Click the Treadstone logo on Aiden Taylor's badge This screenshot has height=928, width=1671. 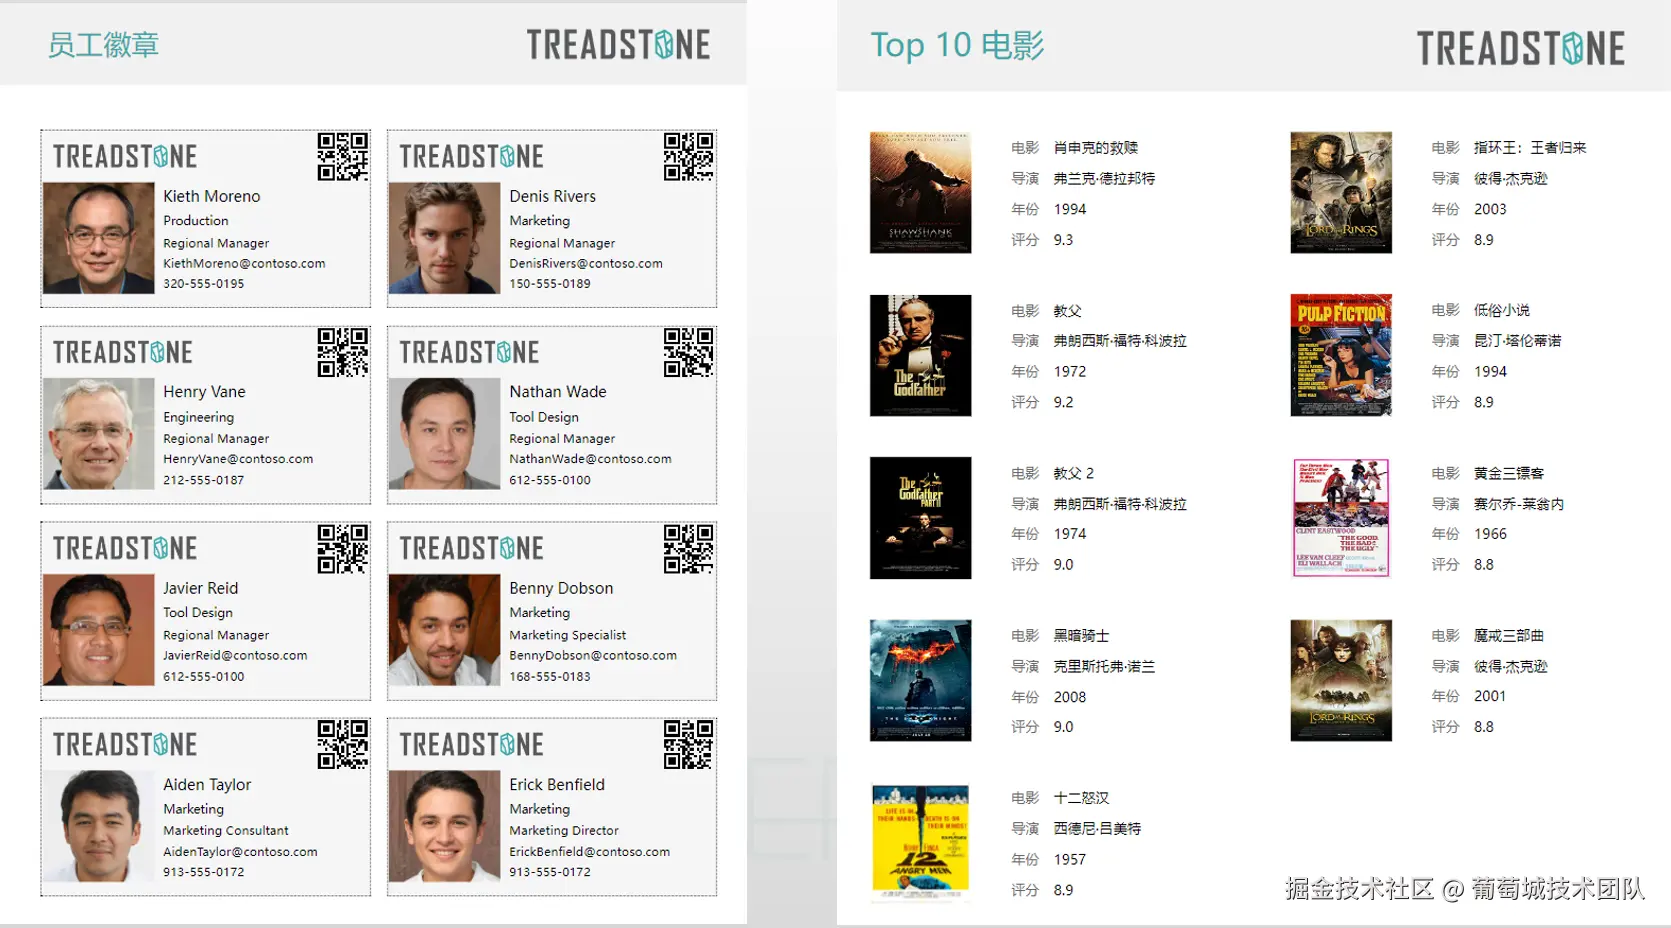[125, 745]
